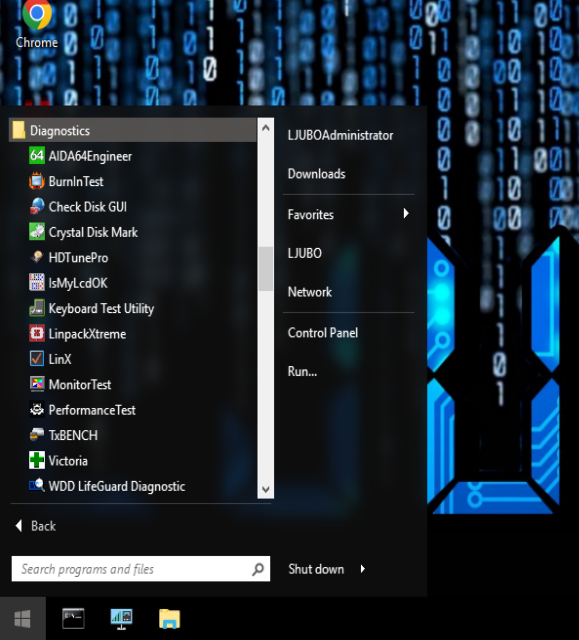This screenshot has height=640, width=579.
Task: Launch HDTunePro
Action: click(x=133, y=258)
